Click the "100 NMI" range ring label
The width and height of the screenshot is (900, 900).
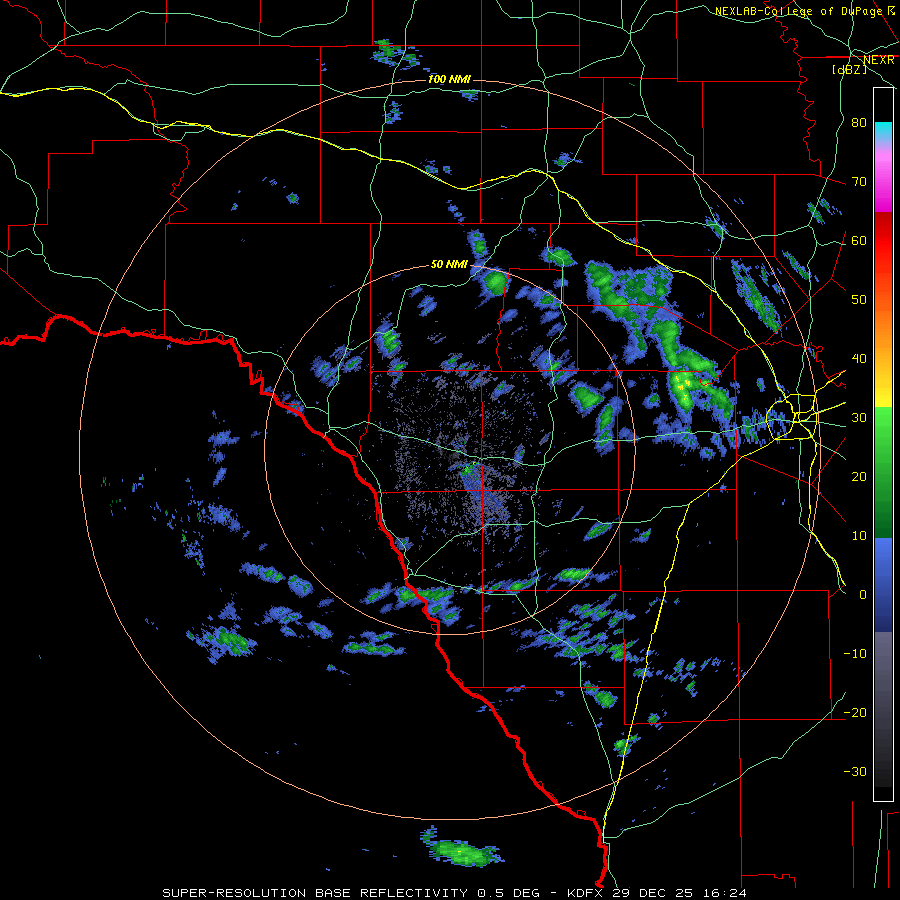[x=449, y=79]
